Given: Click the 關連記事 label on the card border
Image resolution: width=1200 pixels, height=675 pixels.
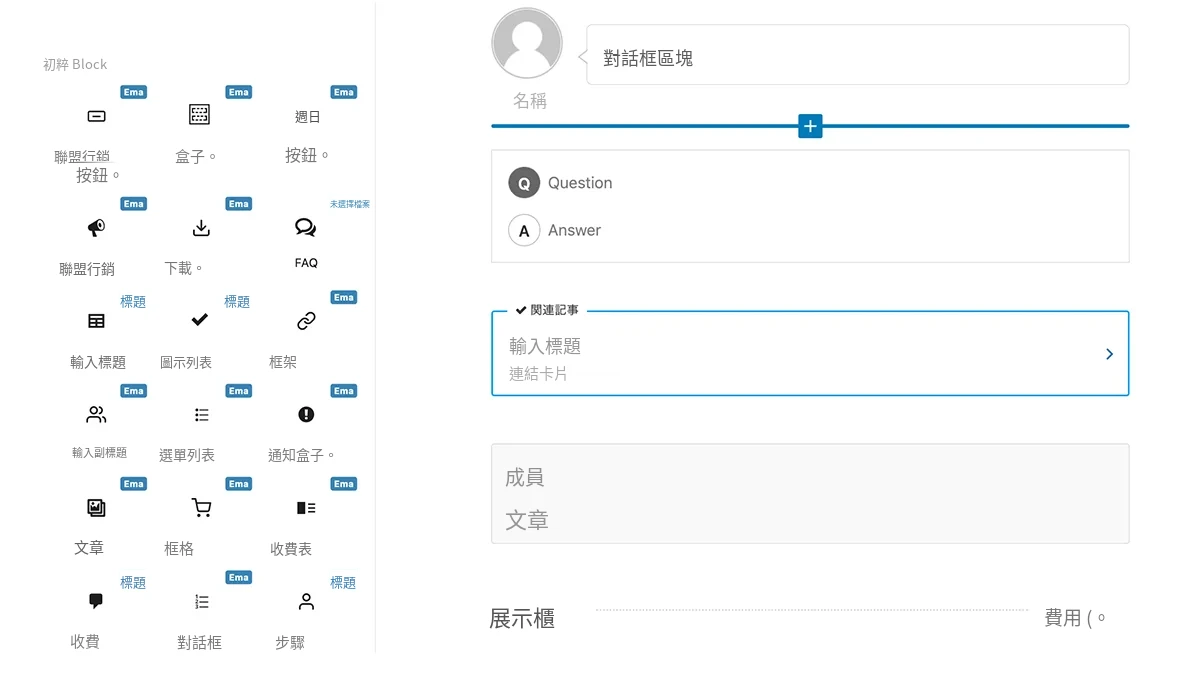Looking at the screenshot, I should coord(554,310).
